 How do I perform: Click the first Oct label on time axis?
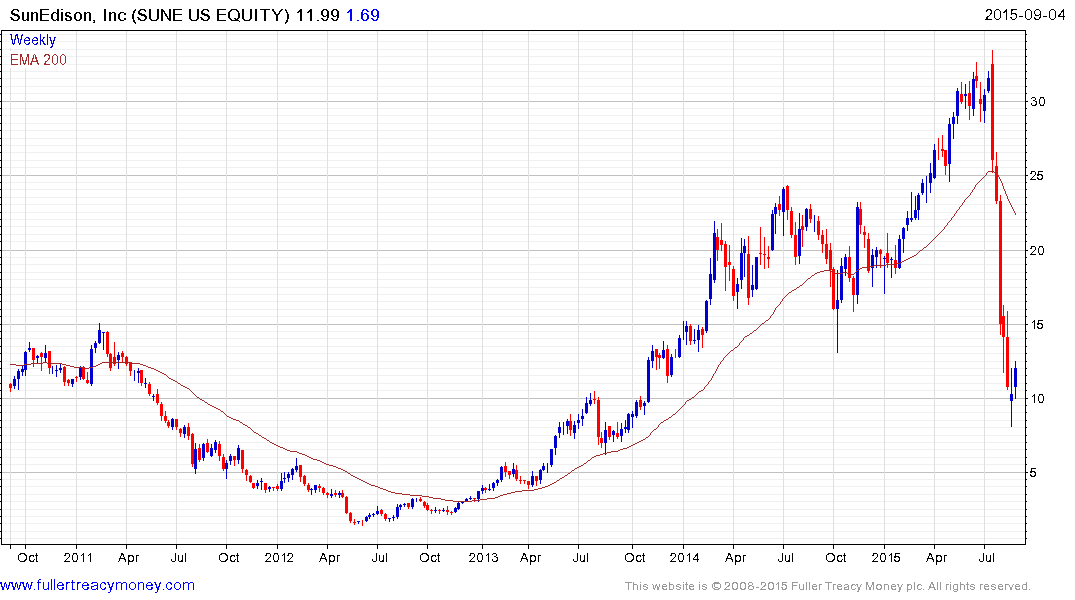[27, 557]
